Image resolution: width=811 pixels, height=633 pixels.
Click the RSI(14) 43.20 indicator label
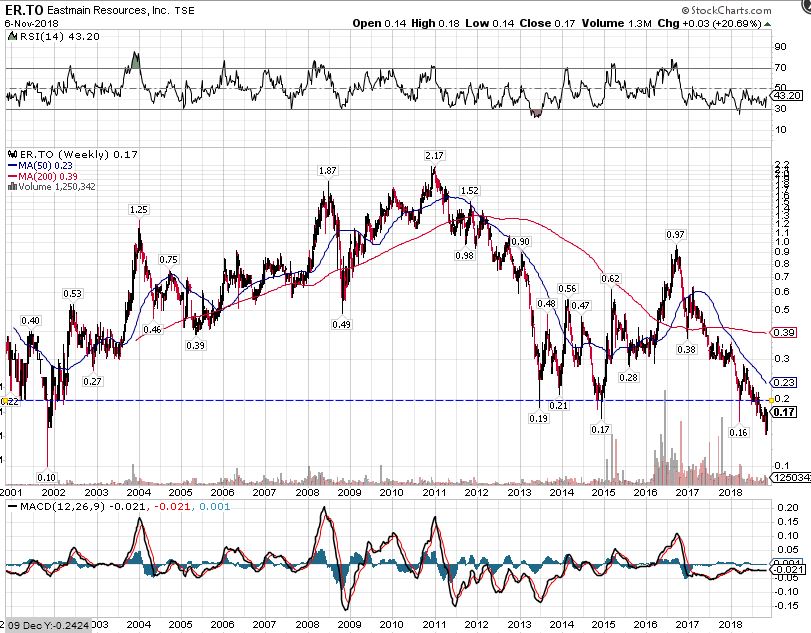tap(58, 36)
